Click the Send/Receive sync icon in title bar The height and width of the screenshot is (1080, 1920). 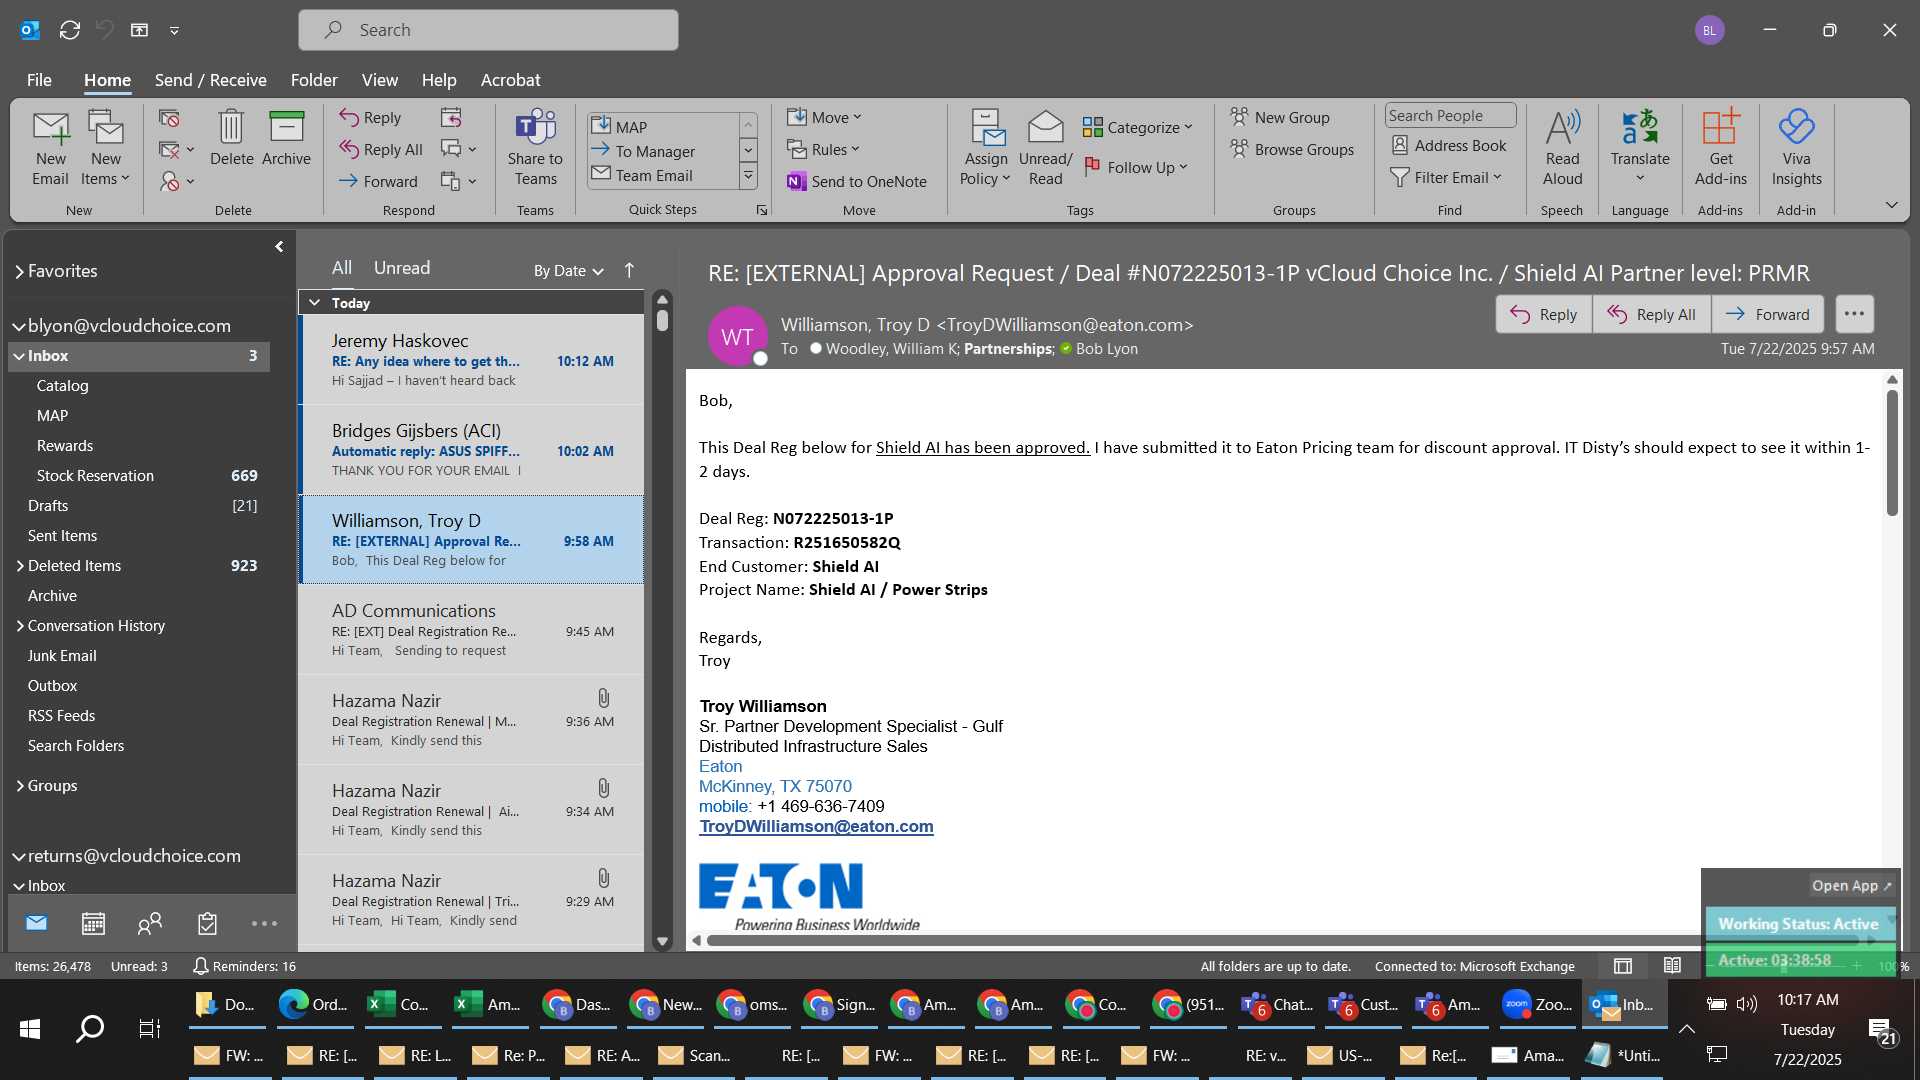70,30
